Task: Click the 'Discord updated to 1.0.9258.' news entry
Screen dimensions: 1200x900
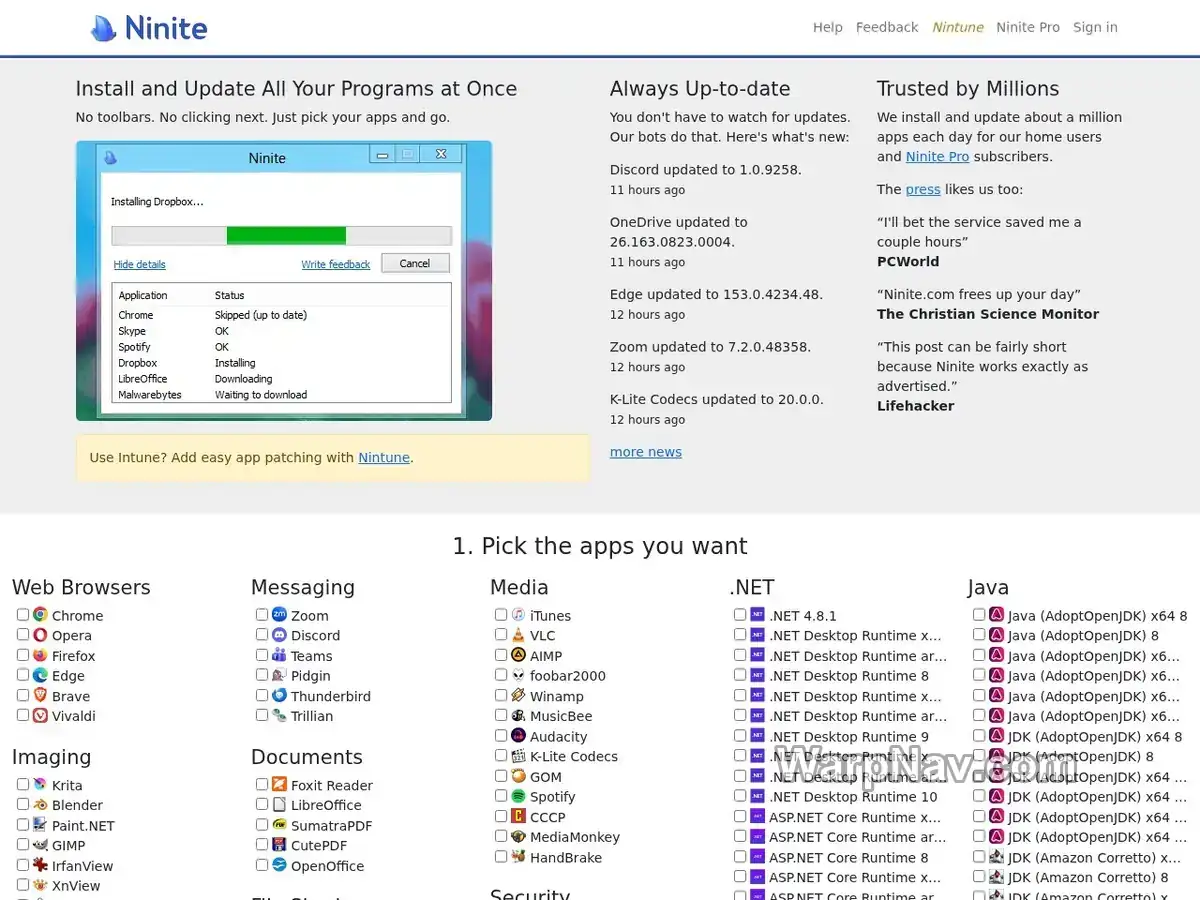Action: (706, 170)
